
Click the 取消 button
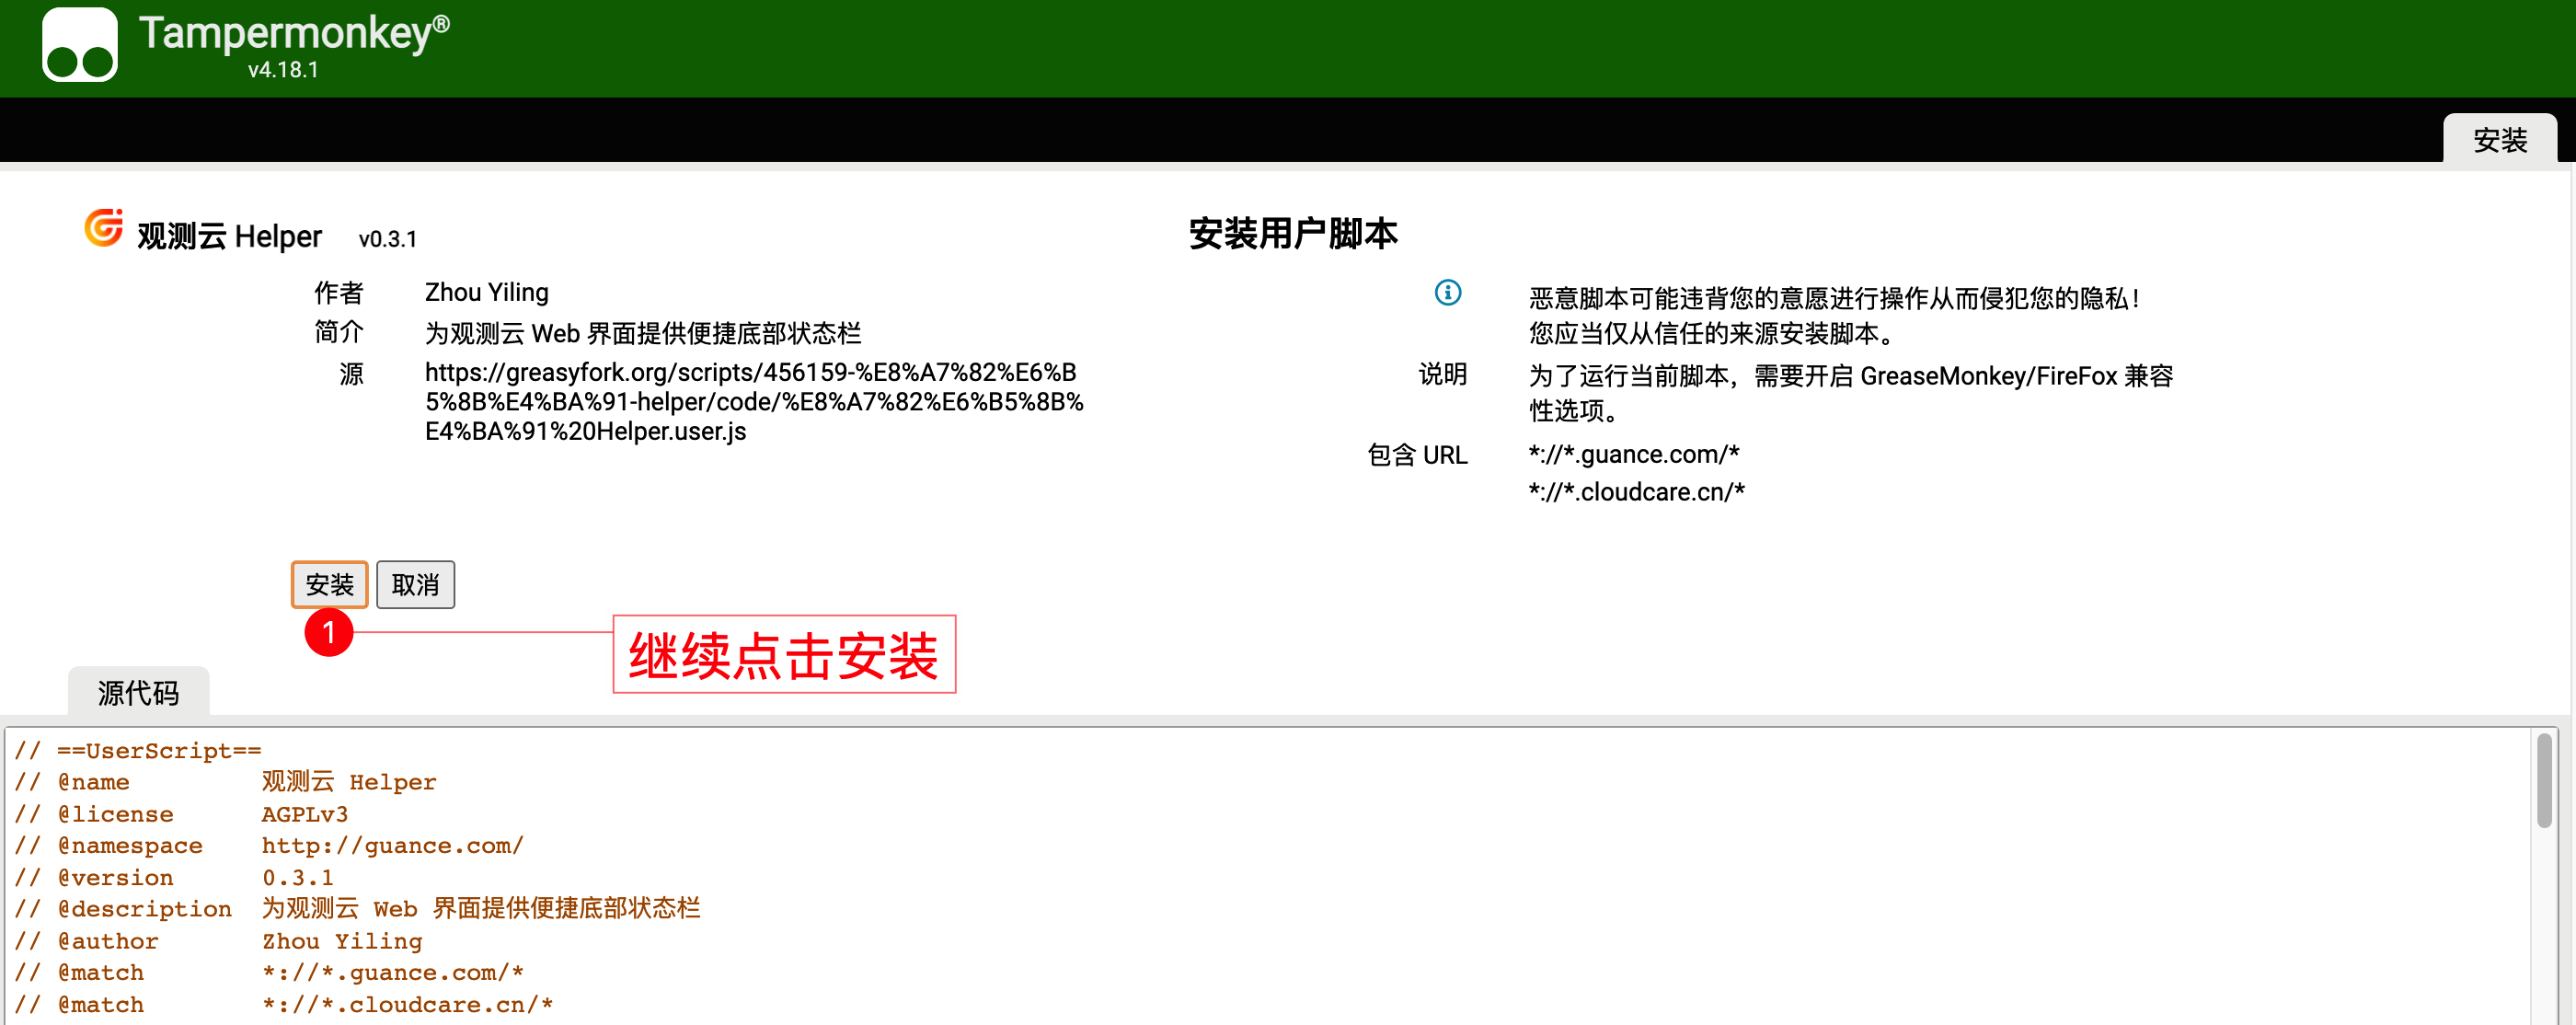point(415,584)
